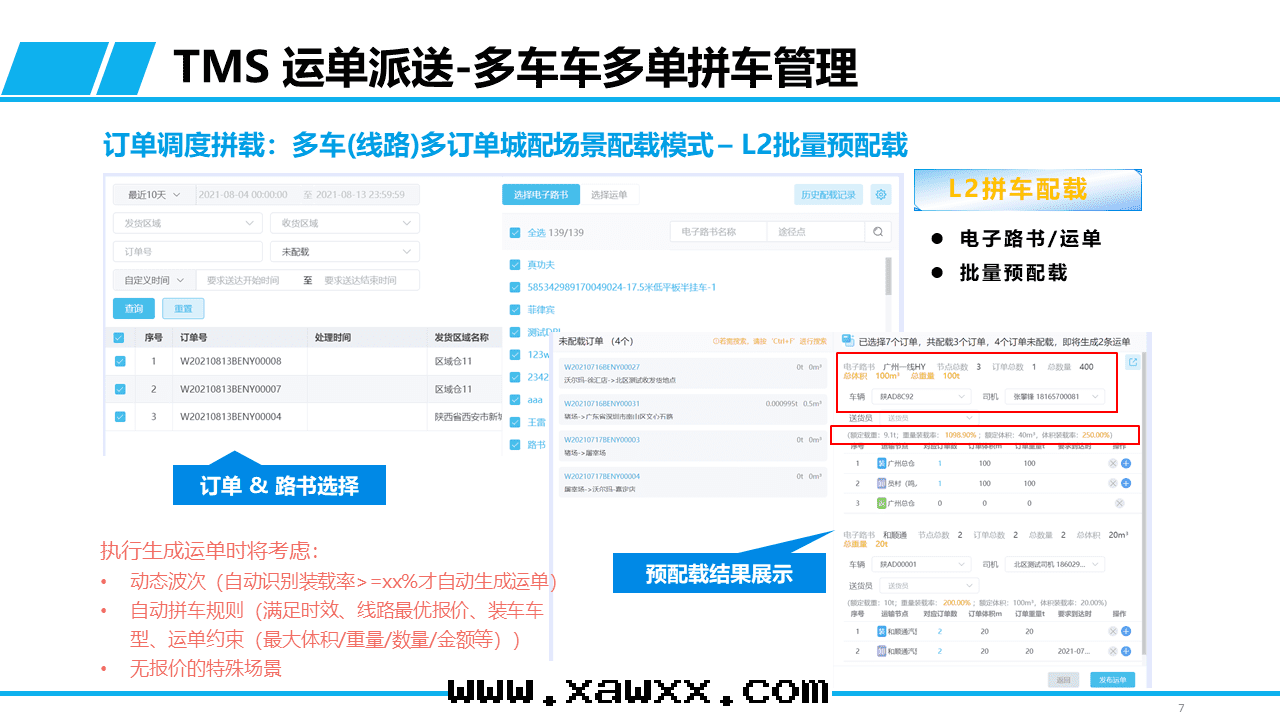Image resolution: width=1280 pixels, height=720 pixels.
Task: Click the search magnifier next to 途径点
Action: click(x=877, y=232)
